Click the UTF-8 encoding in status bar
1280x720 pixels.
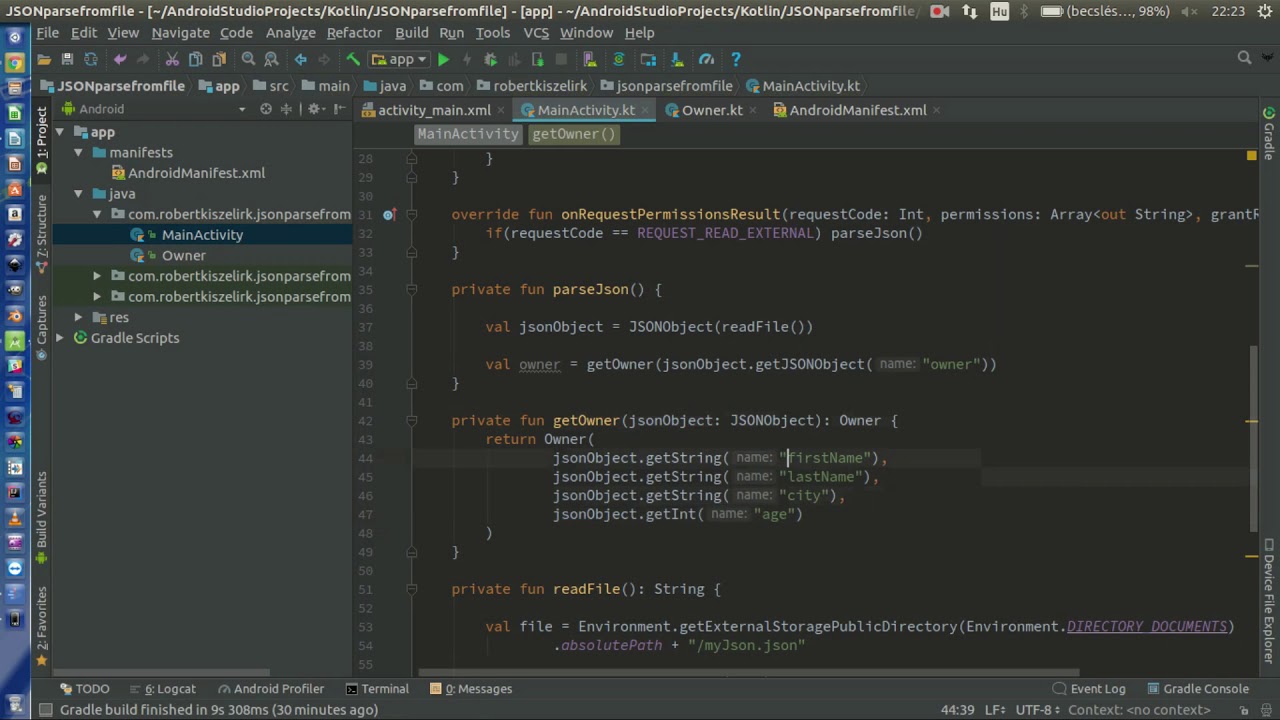pos(1037,710)
